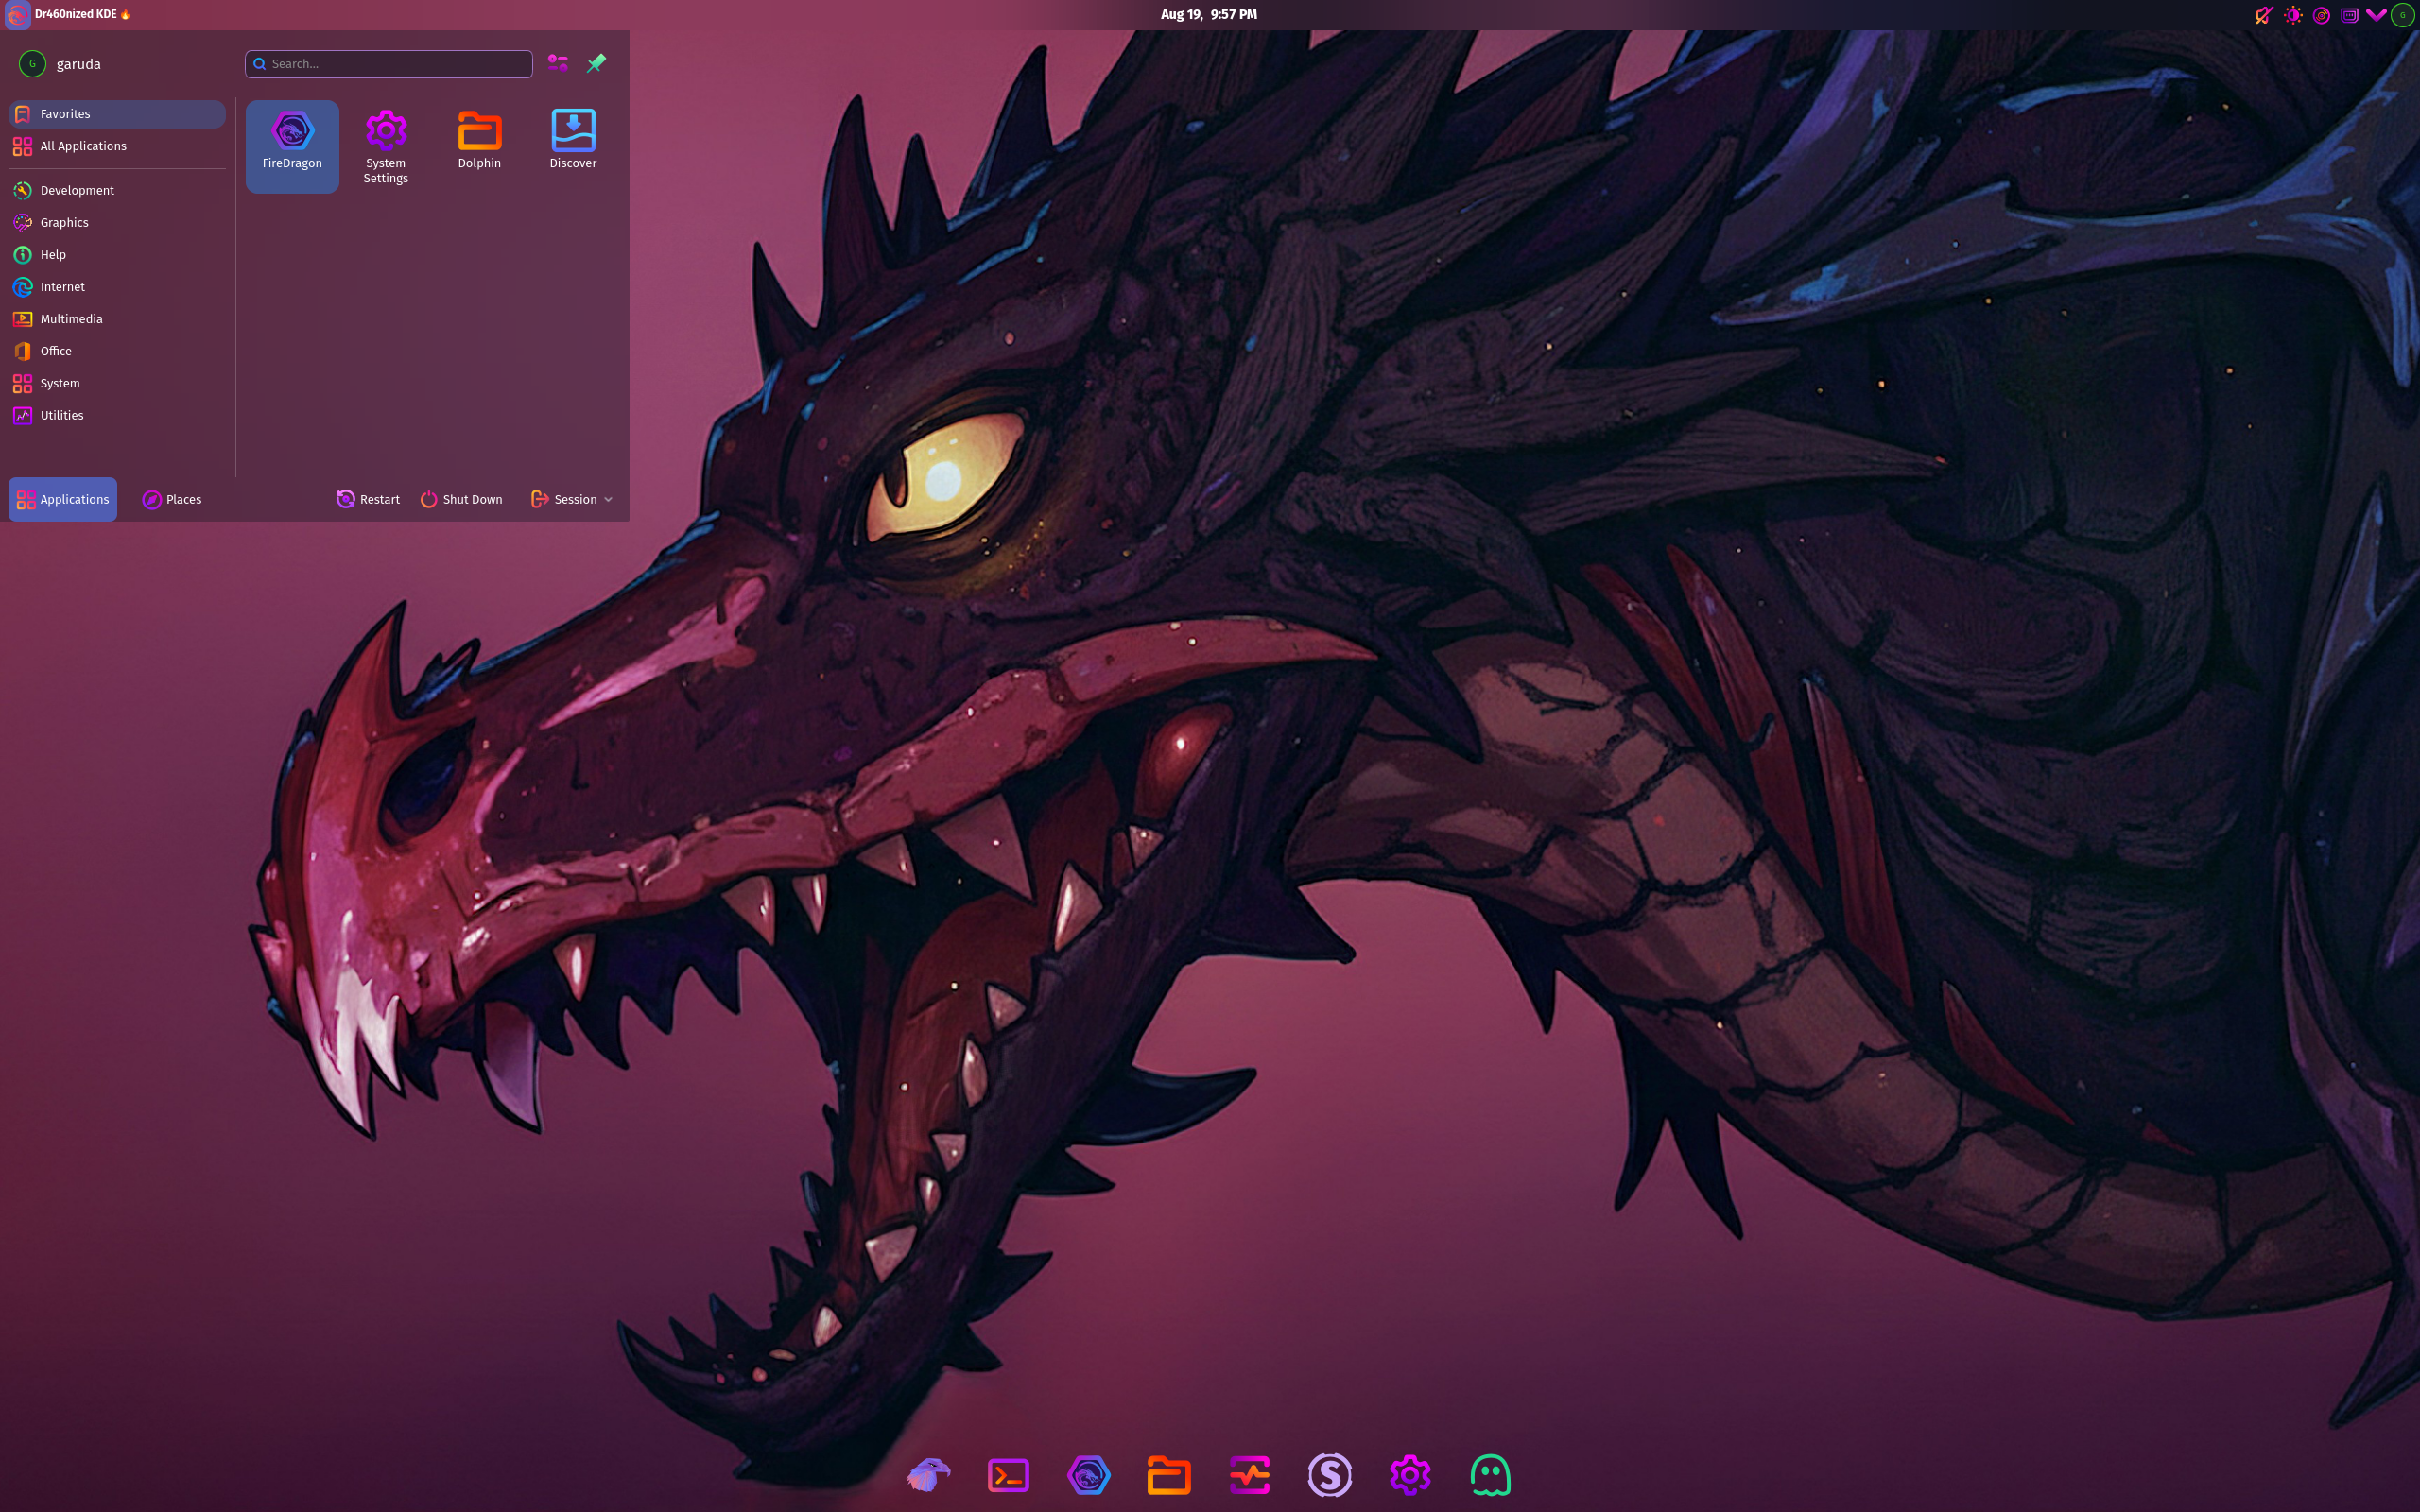Click the Restart button

click(368, 499)
